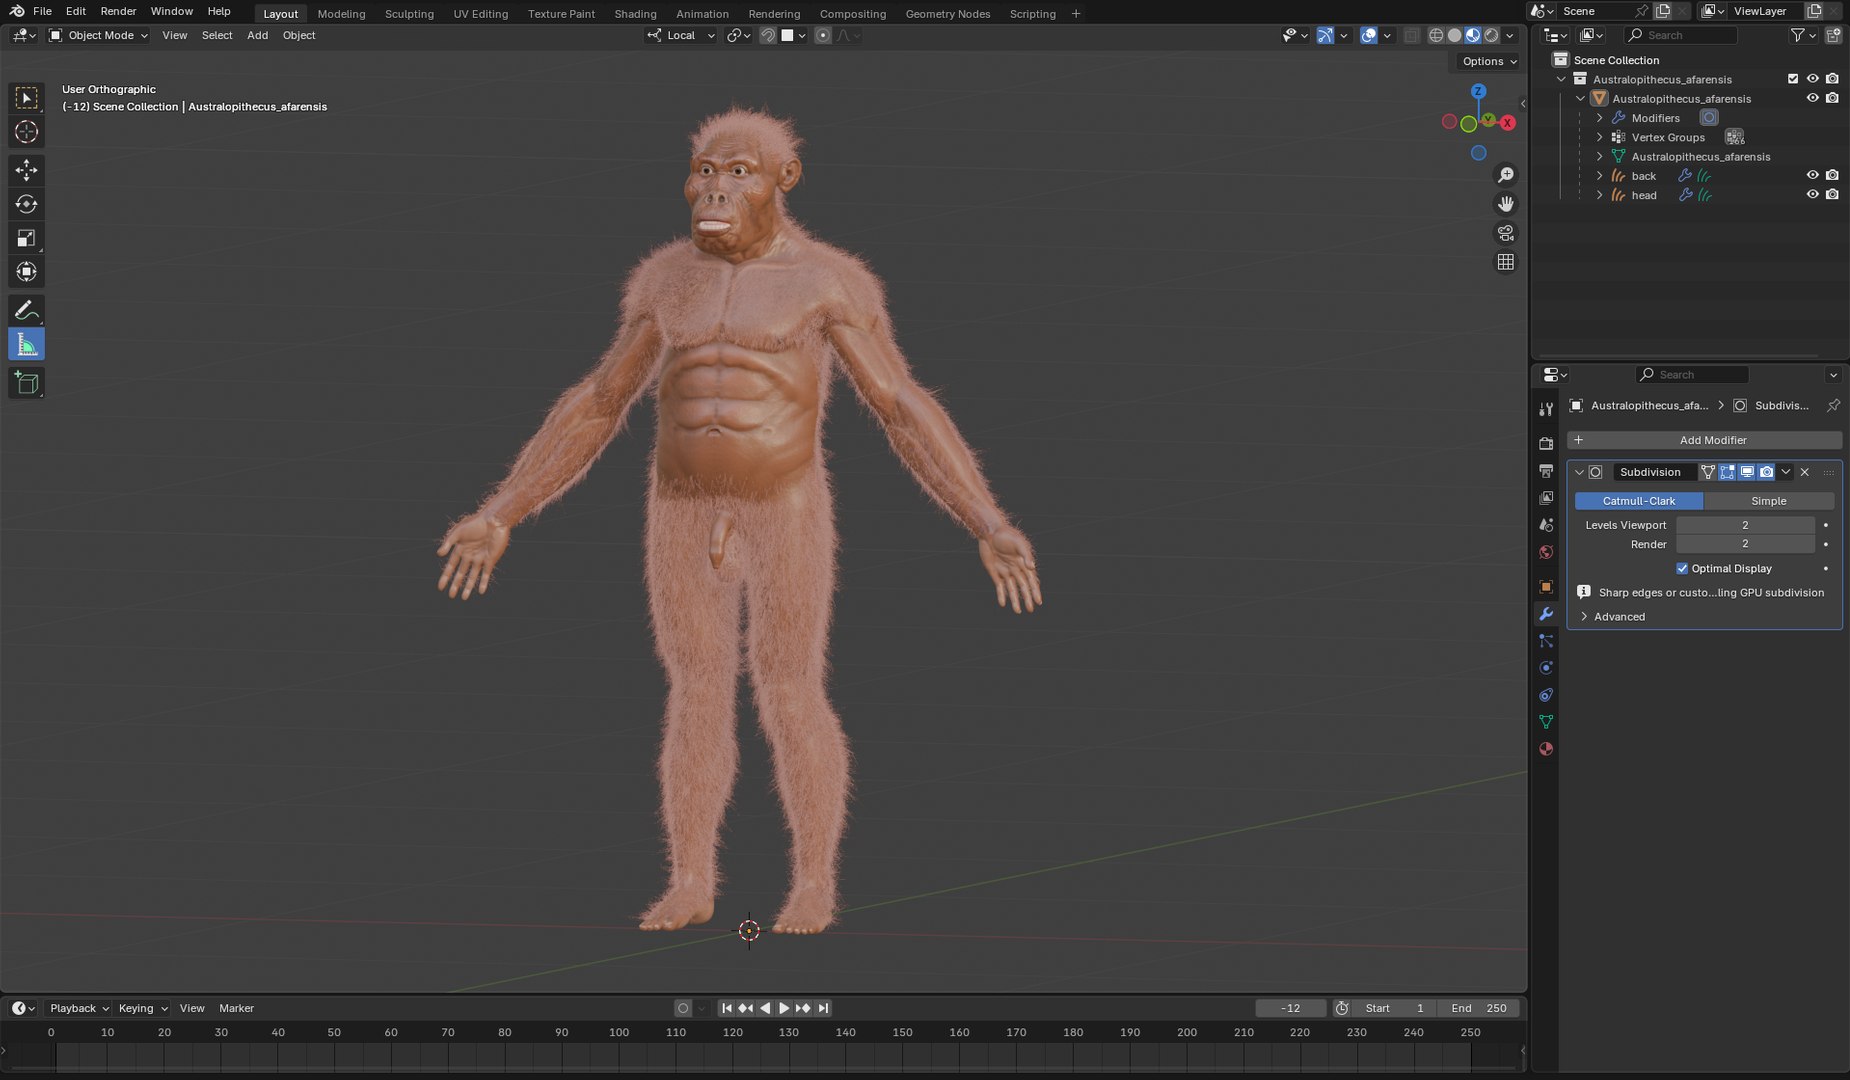
Task: Toggle Subdivision modifier render visibility
Action: 1767,472
